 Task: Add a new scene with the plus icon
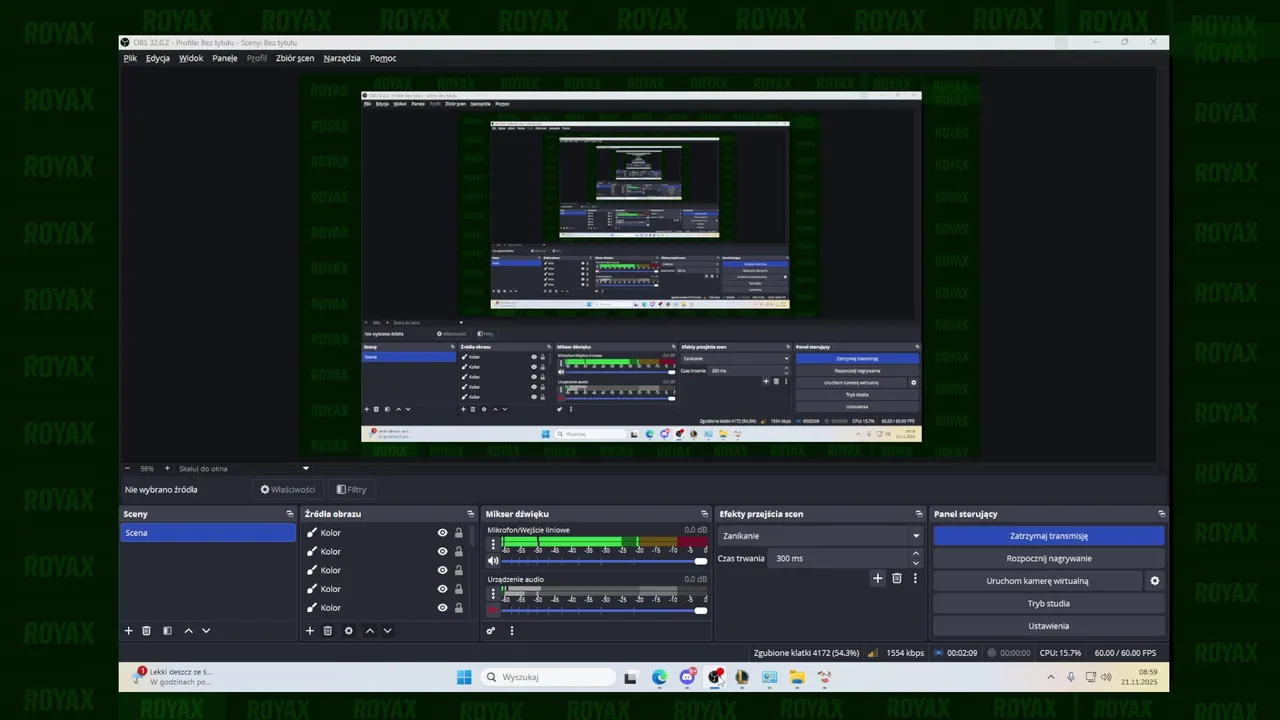click(x=128, y=631)
